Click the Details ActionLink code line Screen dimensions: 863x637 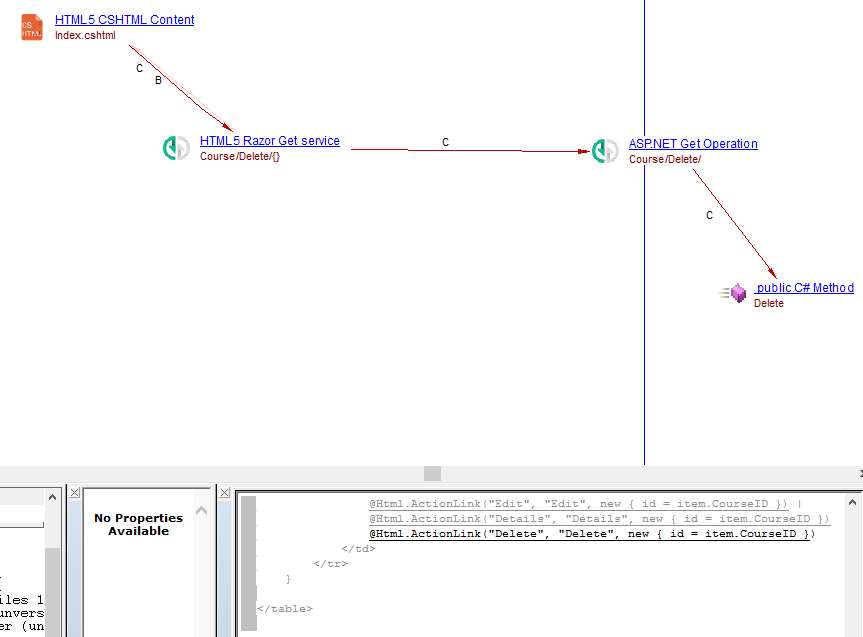tap(599, 519)
